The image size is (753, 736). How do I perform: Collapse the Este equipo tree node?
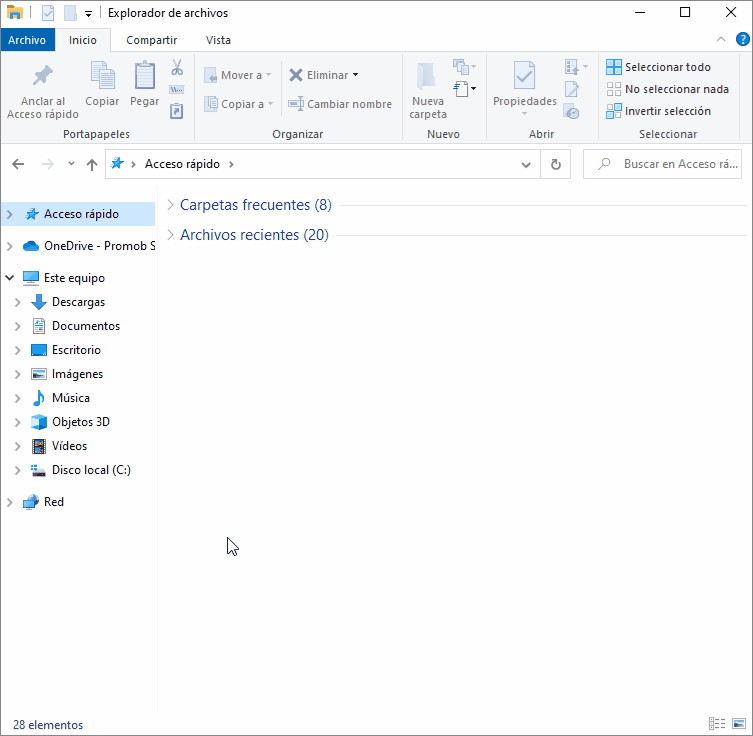click(x=10, y=278)
